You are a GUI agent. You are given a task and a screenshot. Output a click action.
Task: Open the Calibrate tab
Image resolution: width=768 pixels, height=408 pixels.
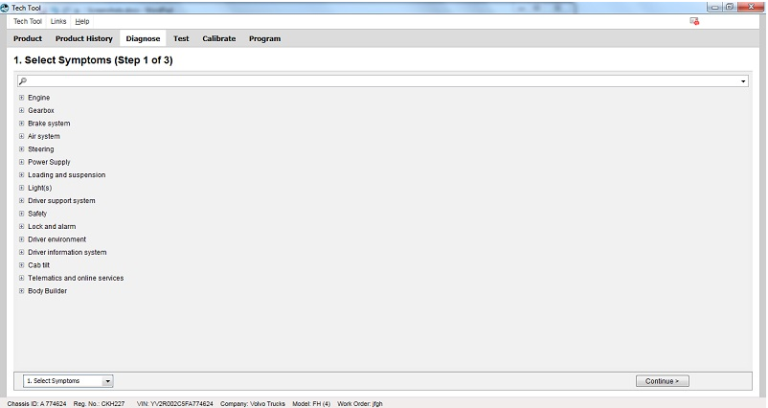coord(219,38)
